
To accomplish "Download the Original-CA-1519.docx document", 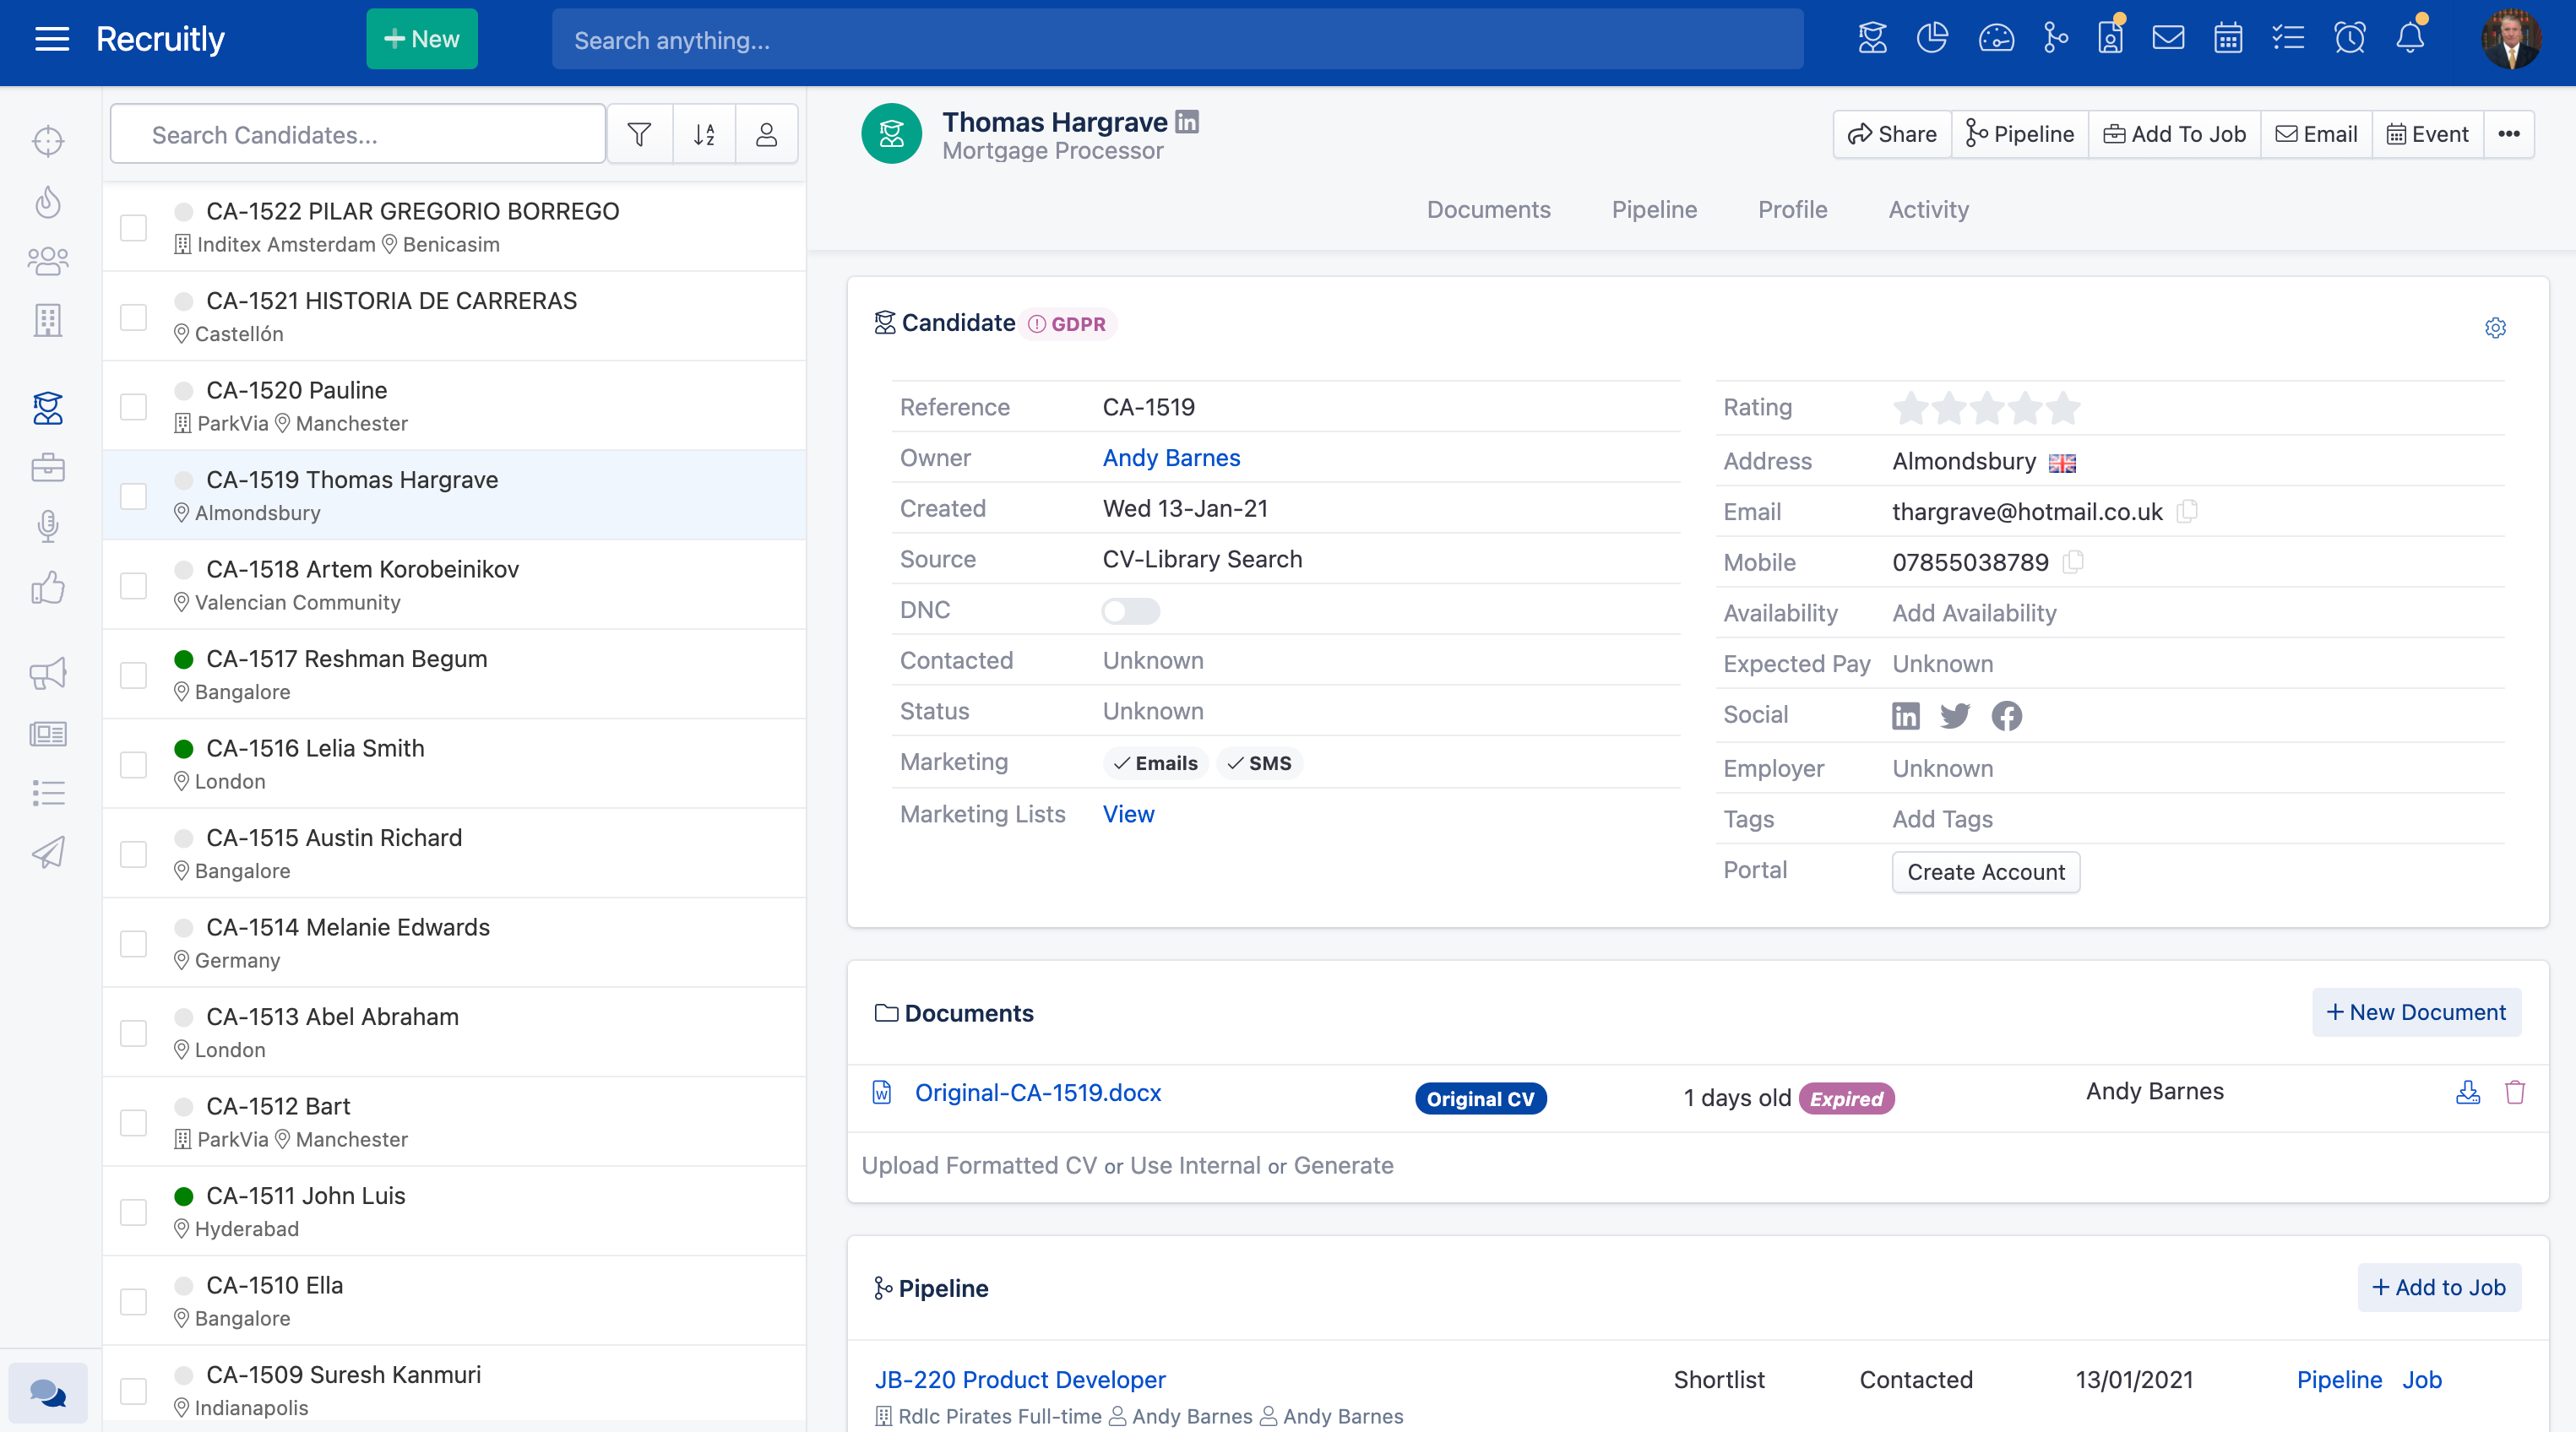I will (2467, 1092).
